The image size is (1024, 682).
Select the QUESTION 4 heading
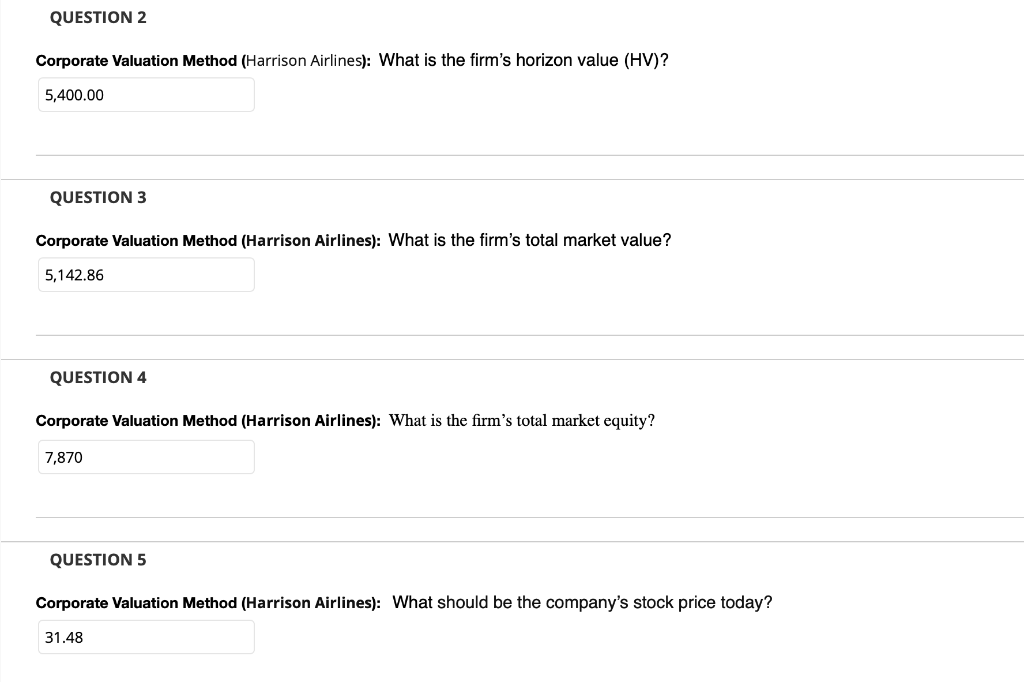[x=97, y=377]
